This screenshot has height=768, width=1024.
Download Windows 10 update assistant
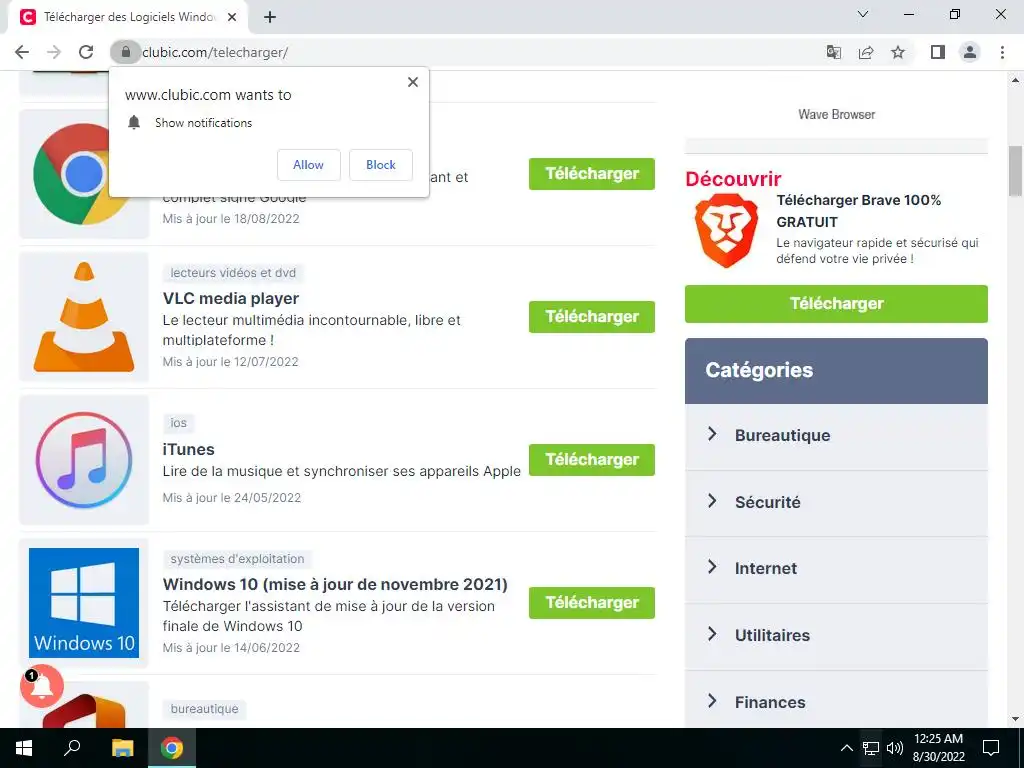(x=592, y=603)
